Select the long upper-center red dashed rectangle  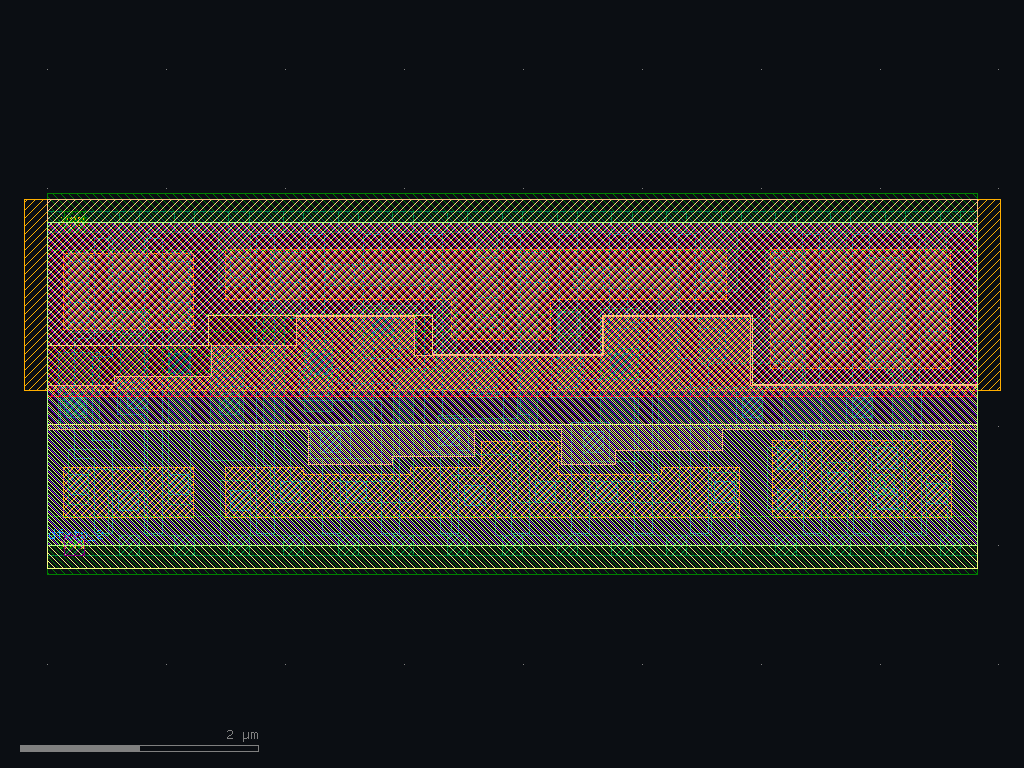[476, 274]
